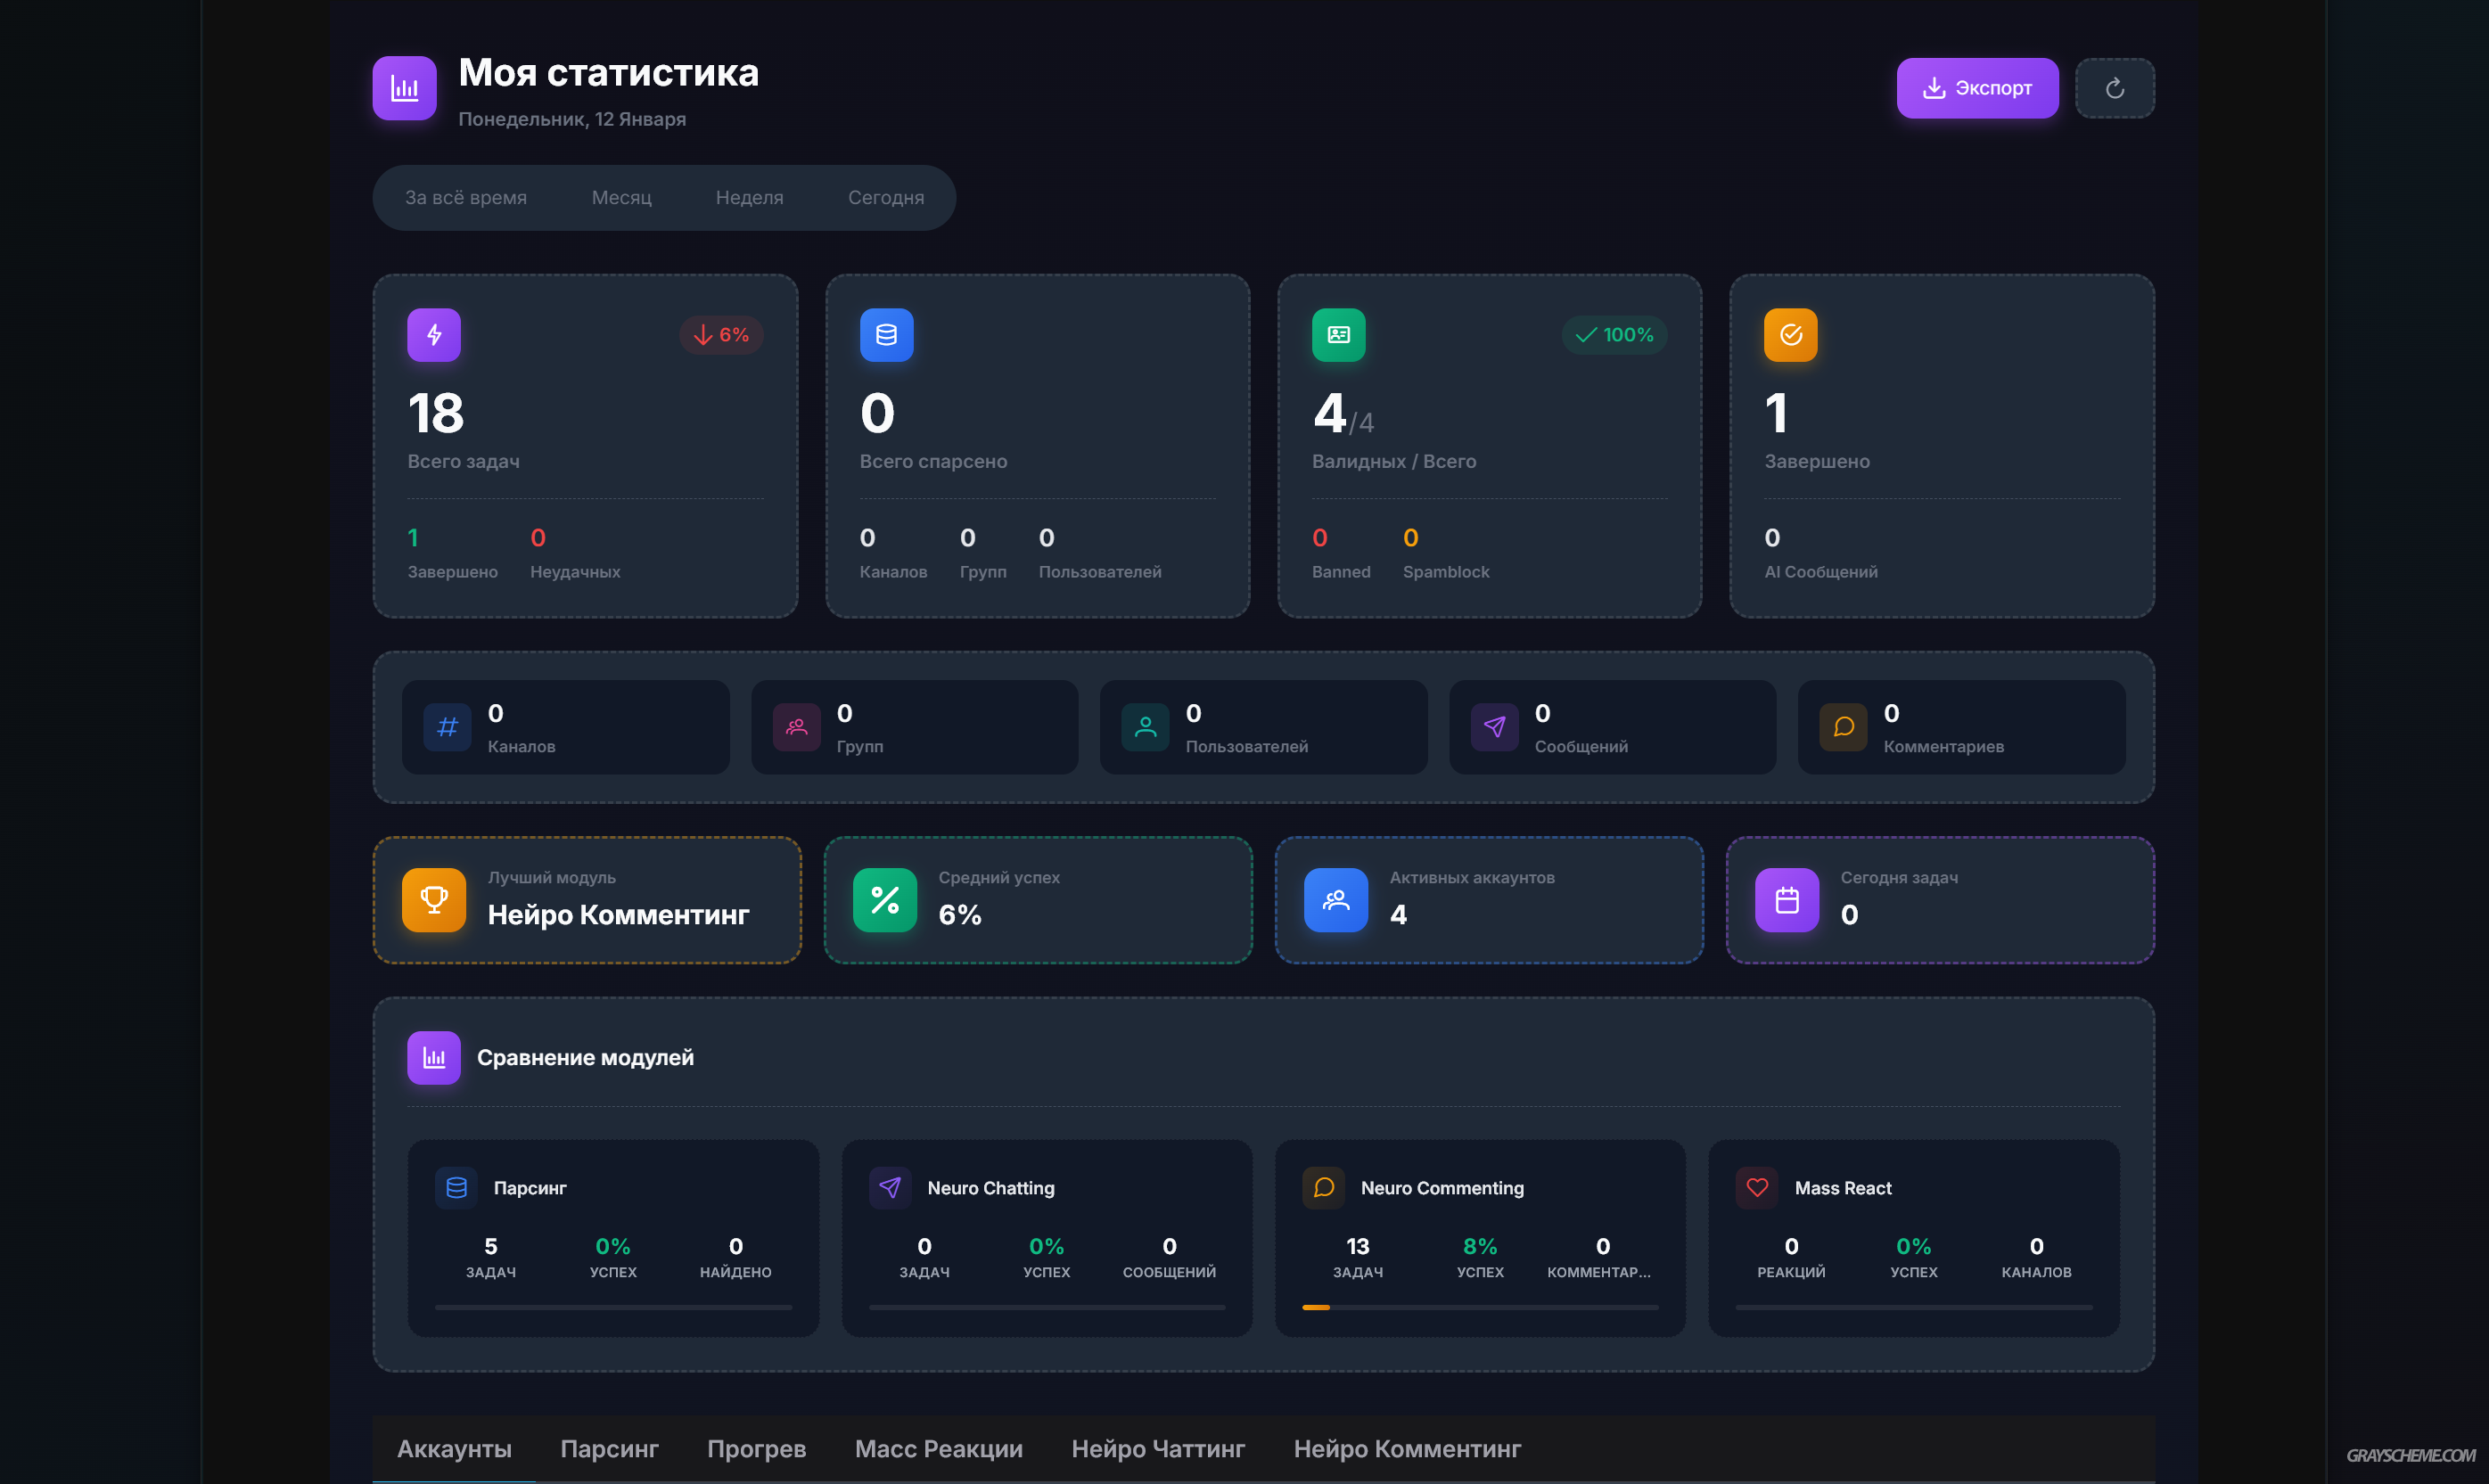Switch to the Масс Реакции tab

938,1449
